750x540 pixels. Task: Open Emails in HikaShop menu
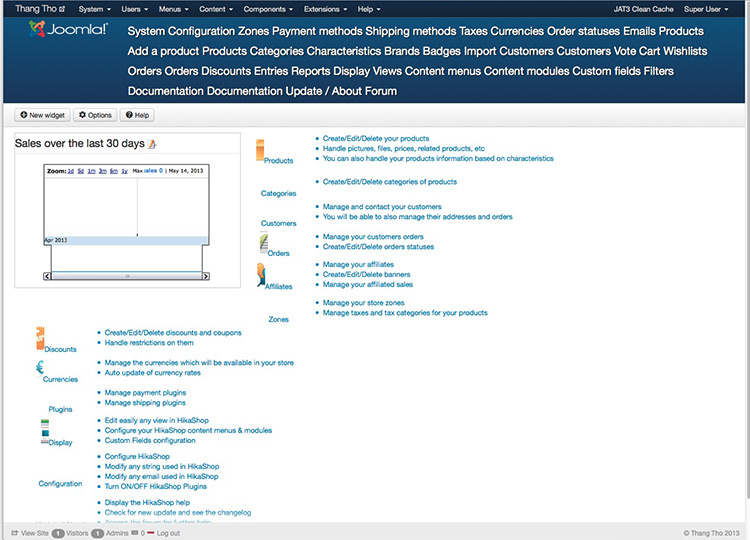[640, 31]
